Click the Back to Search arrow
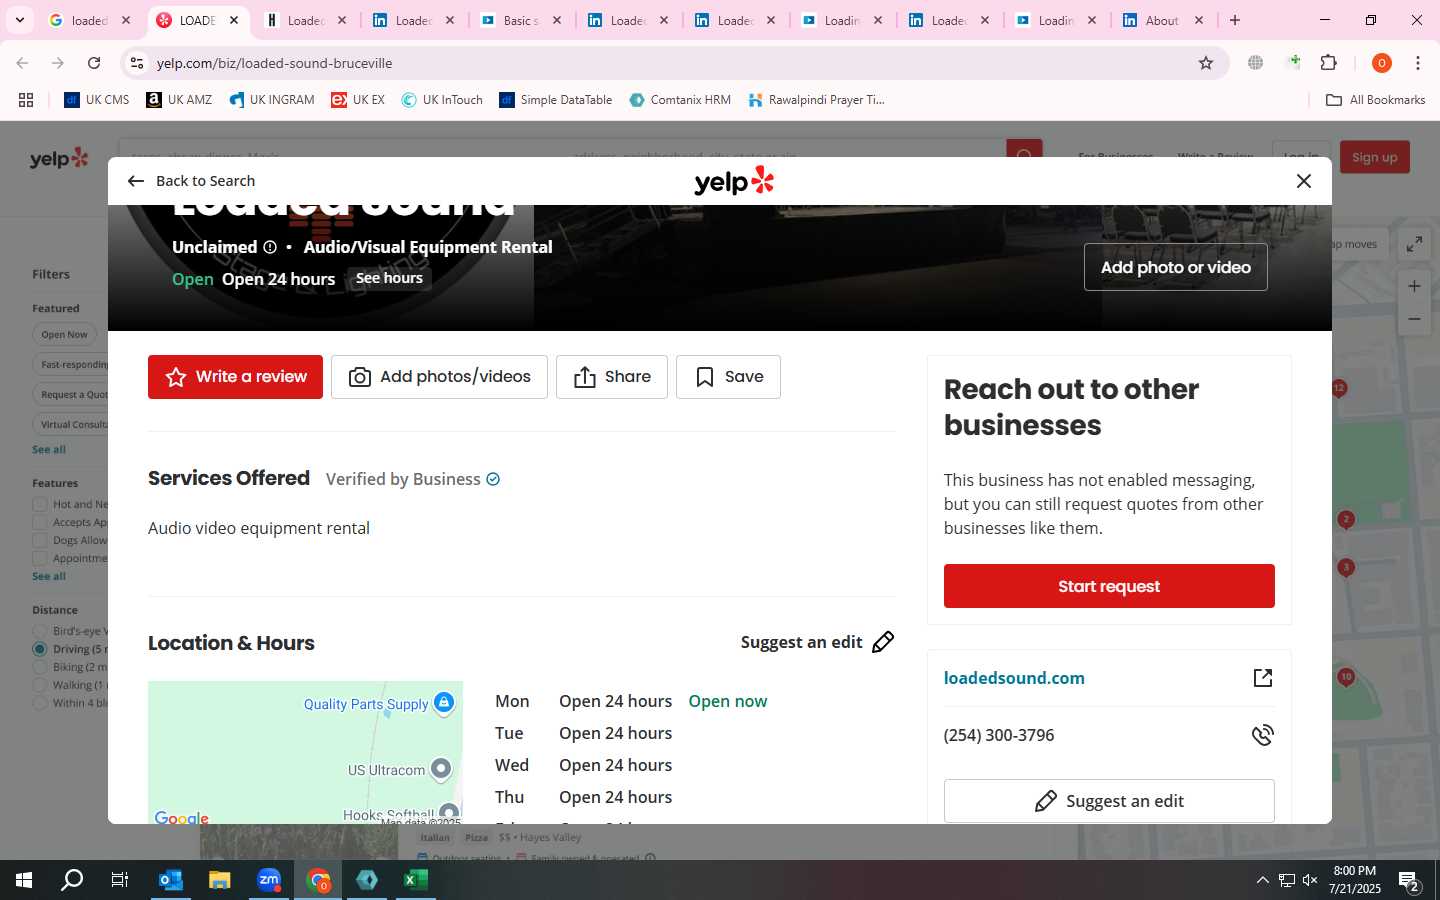 pyautogui.click(x=136, y=181)
